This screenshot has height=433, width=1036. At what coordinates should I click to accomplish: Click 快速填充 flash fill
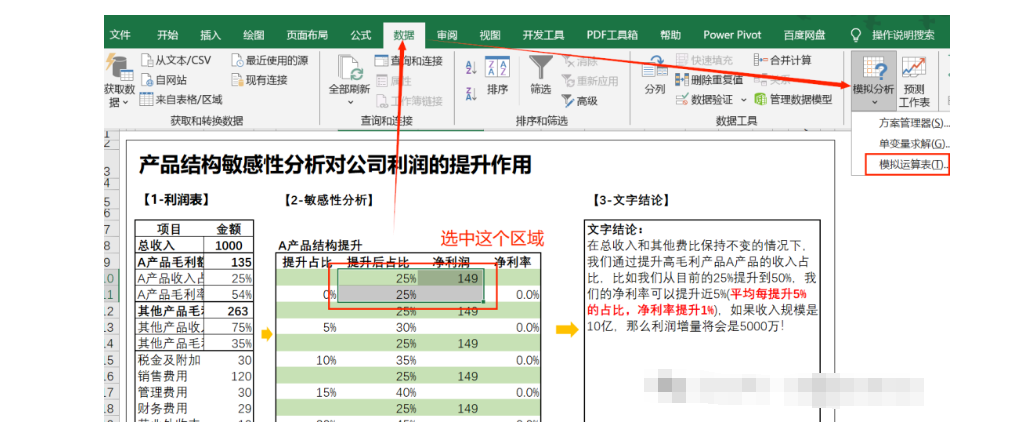tap(704, 60)
